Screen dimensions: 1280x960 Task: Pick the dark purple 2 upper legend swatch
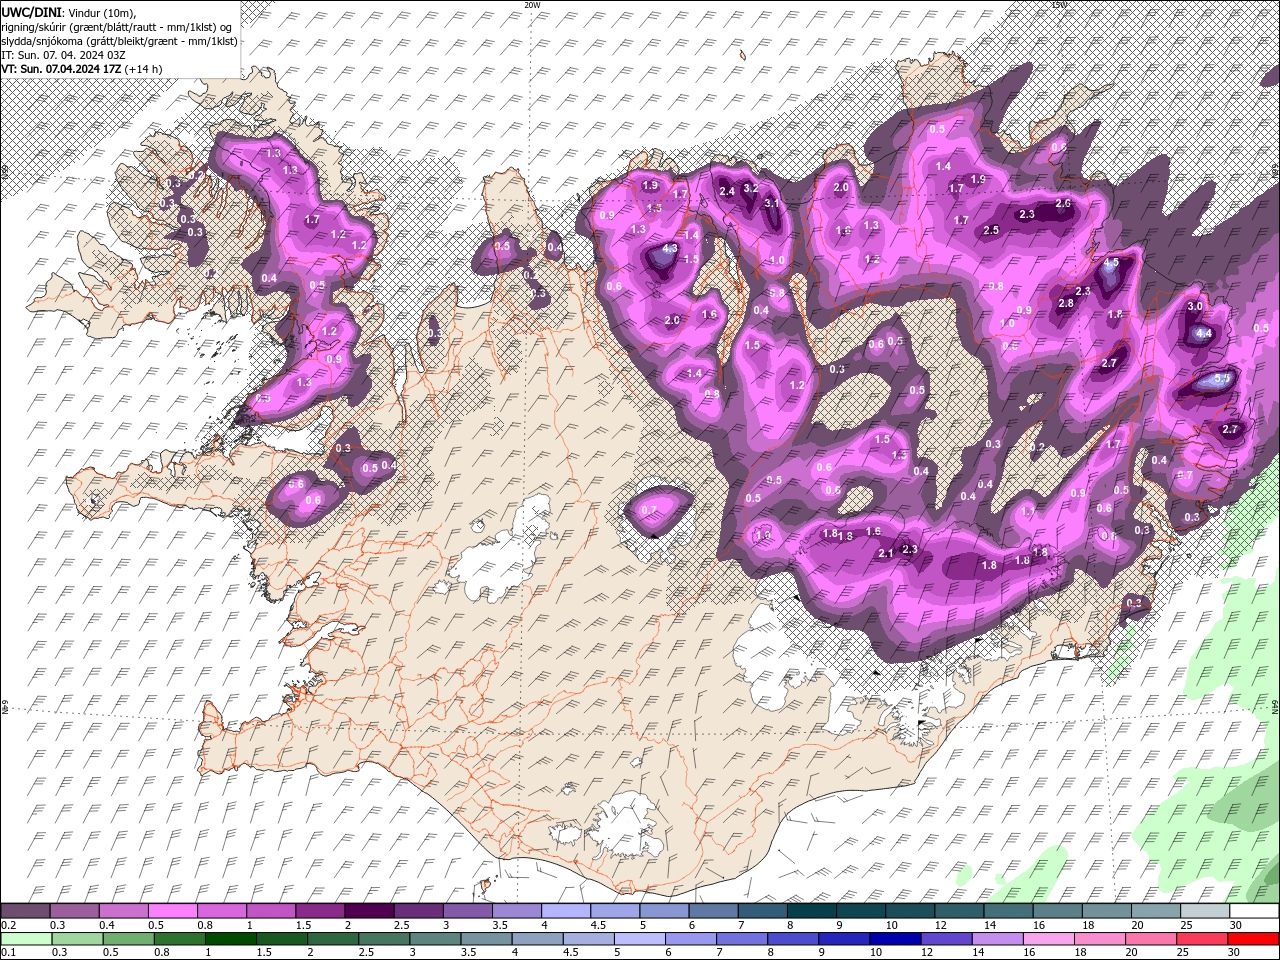369,911
